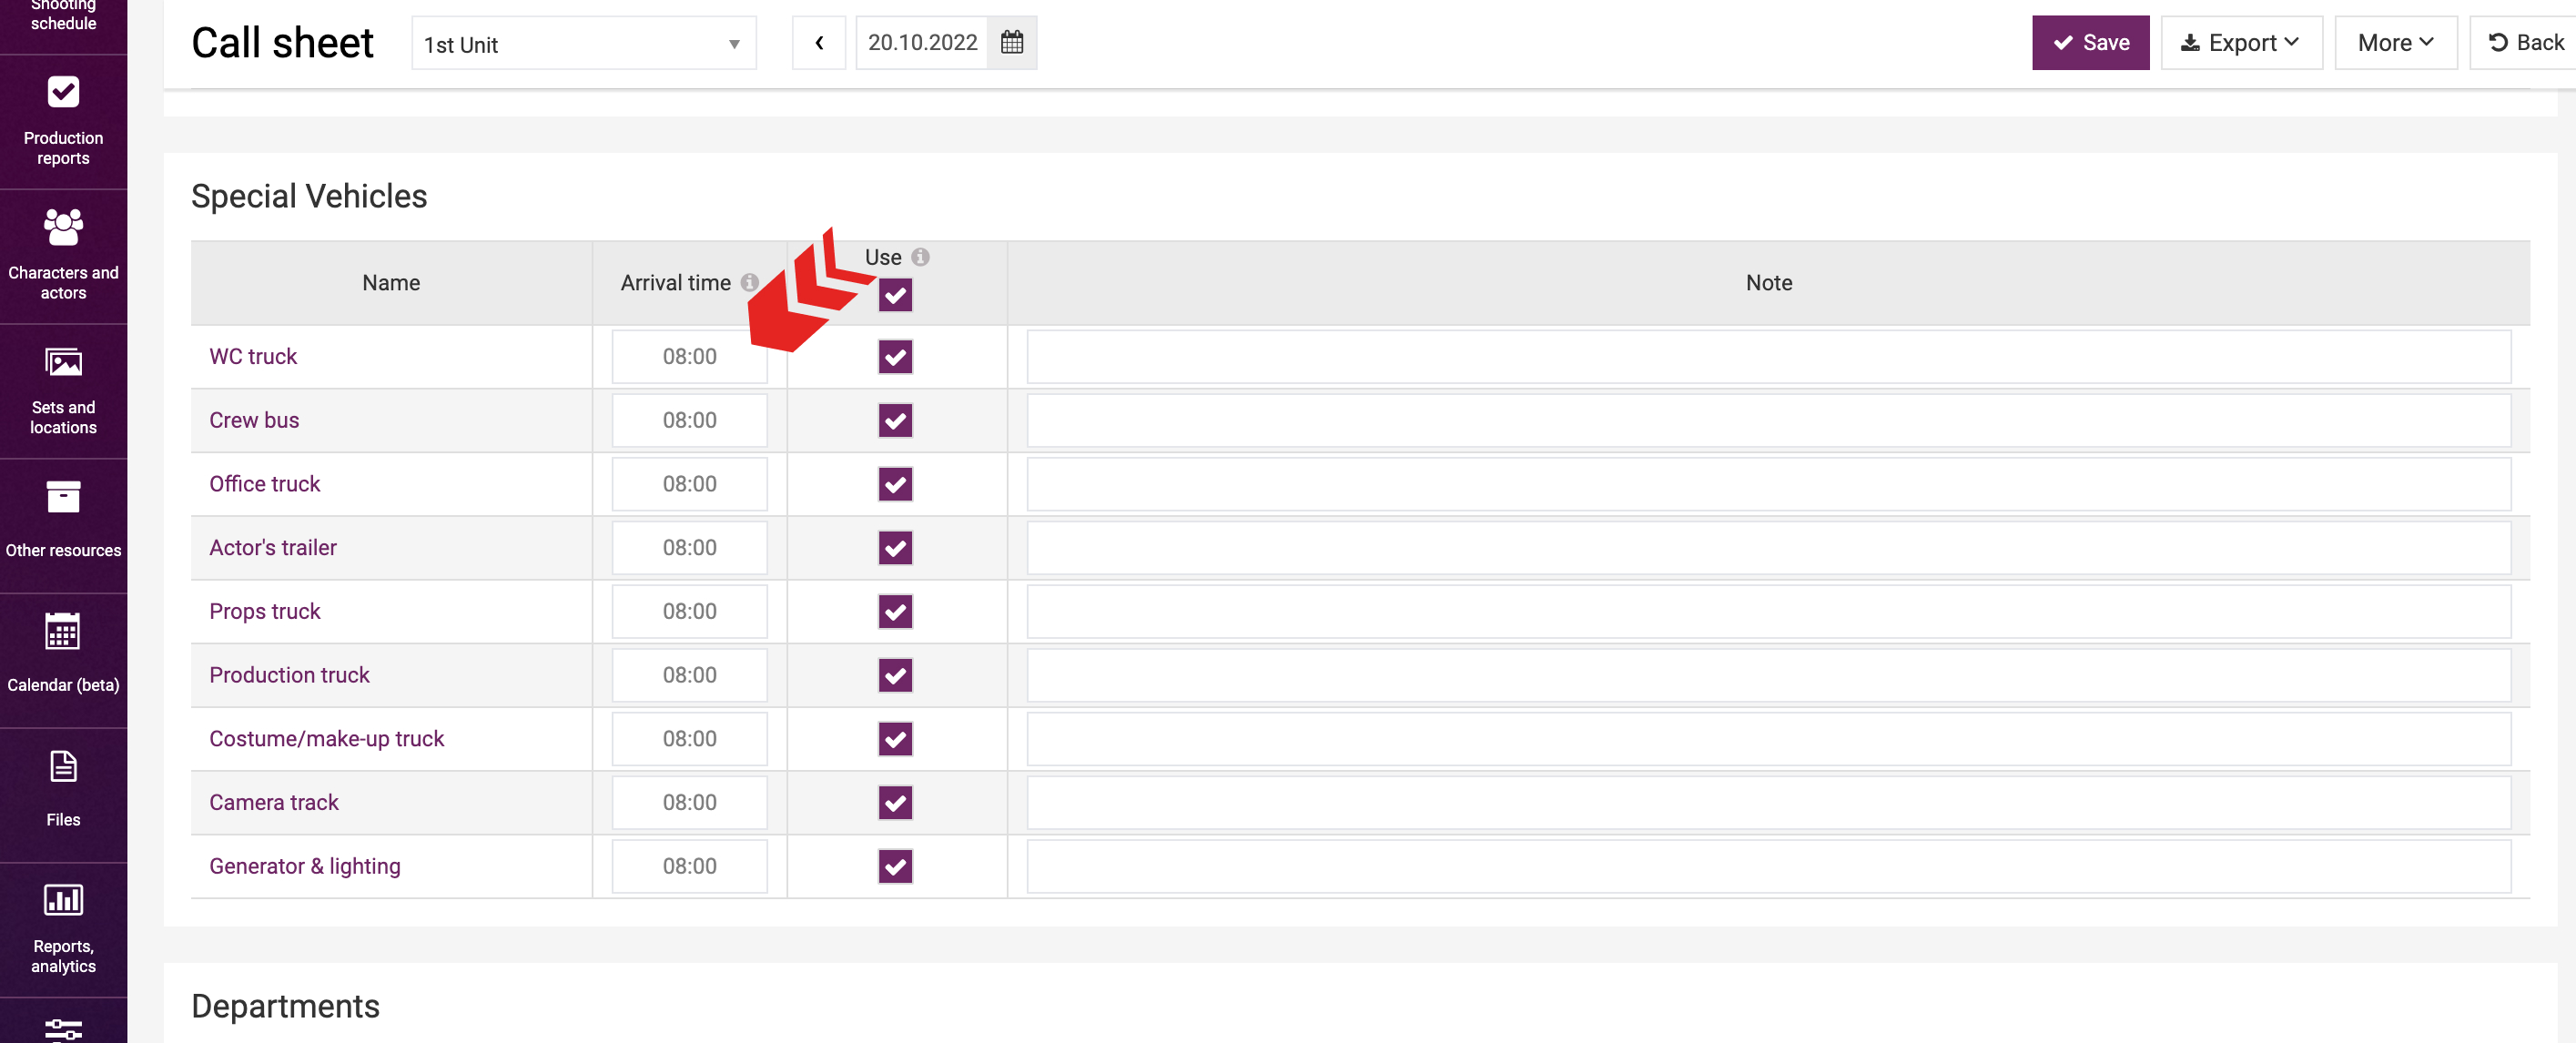
Task: Save the call sheet
Action: pyautogui.click(x=2090, y=43)
